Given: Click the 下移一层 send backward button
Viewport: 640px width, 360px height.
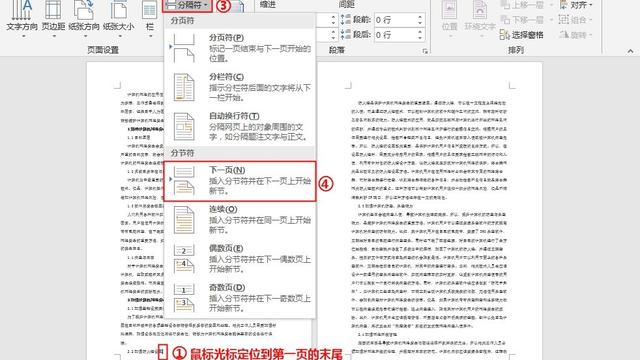Looking at the screenshot, I should point(526,20).
